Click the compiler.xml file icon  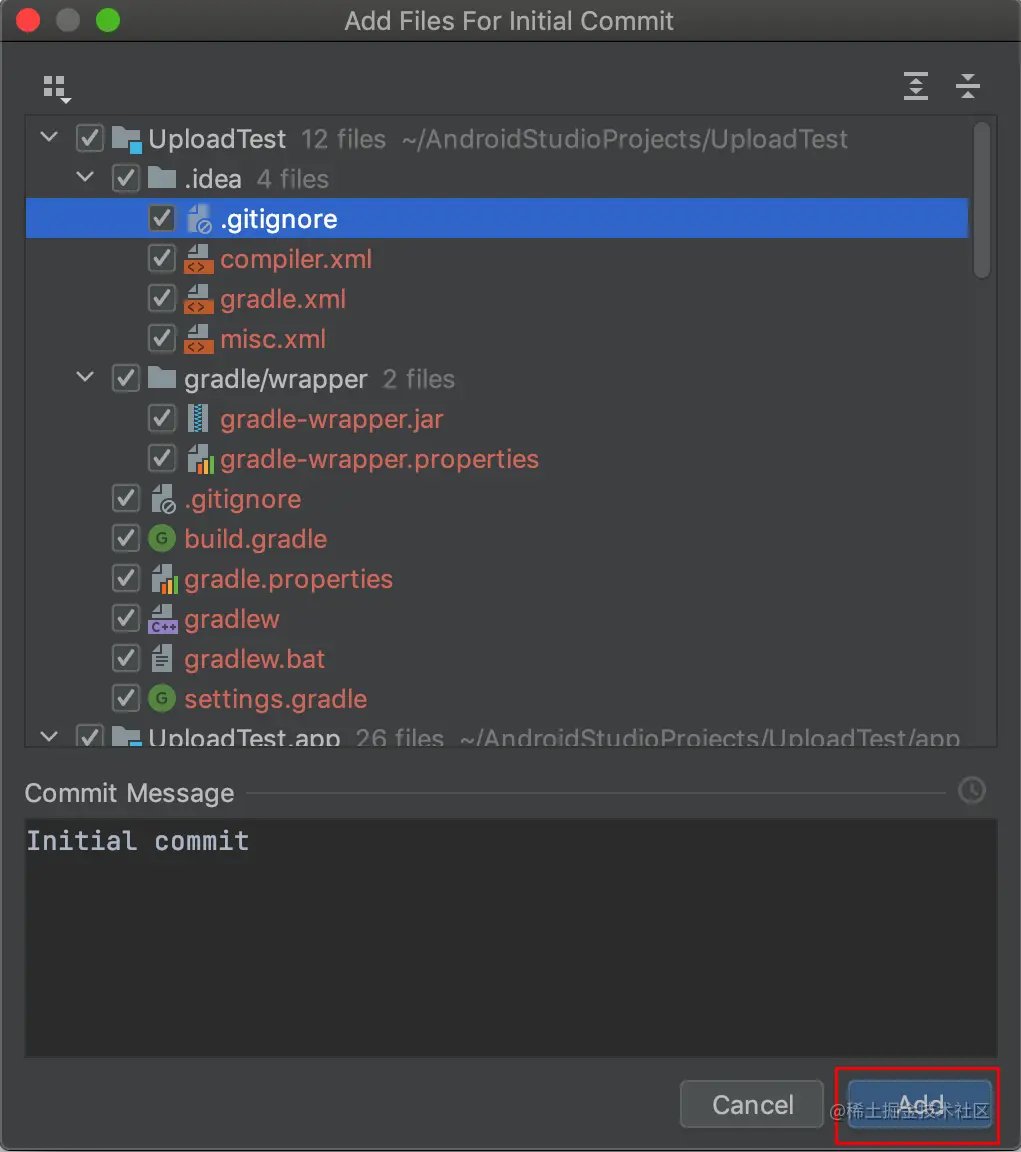click(x=198, y=260)
